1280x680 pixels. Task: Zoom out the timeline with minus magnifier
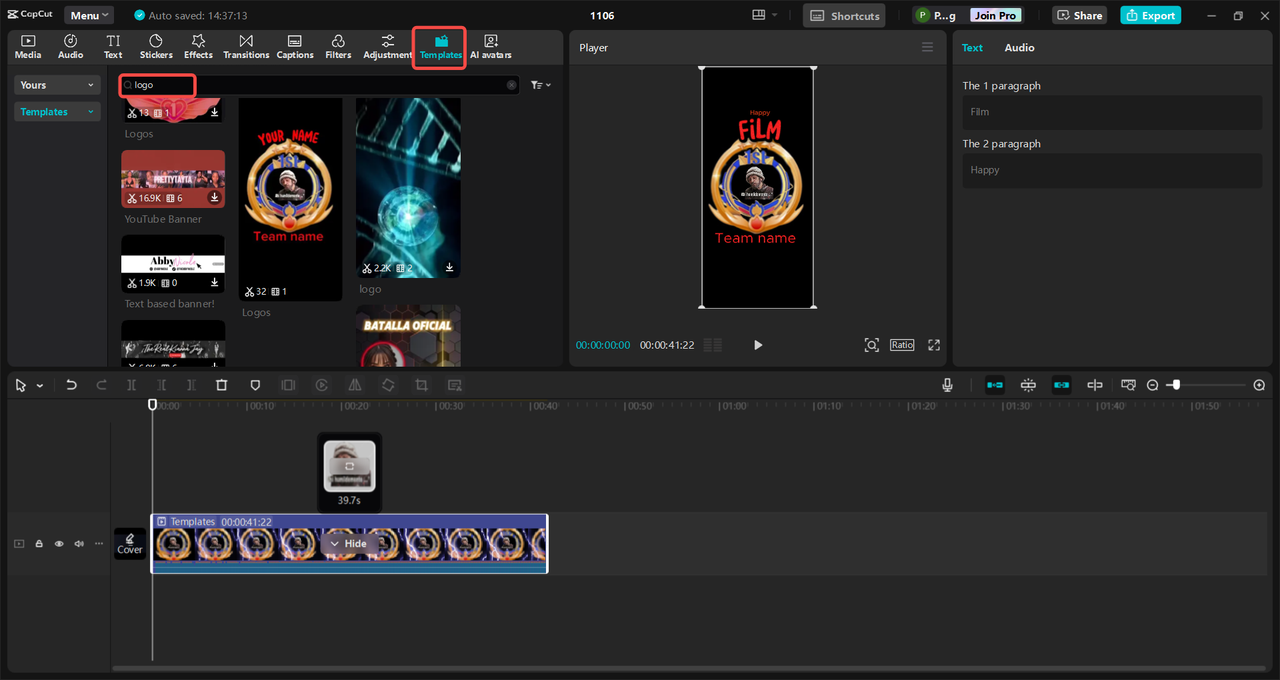coord(1152,385)
